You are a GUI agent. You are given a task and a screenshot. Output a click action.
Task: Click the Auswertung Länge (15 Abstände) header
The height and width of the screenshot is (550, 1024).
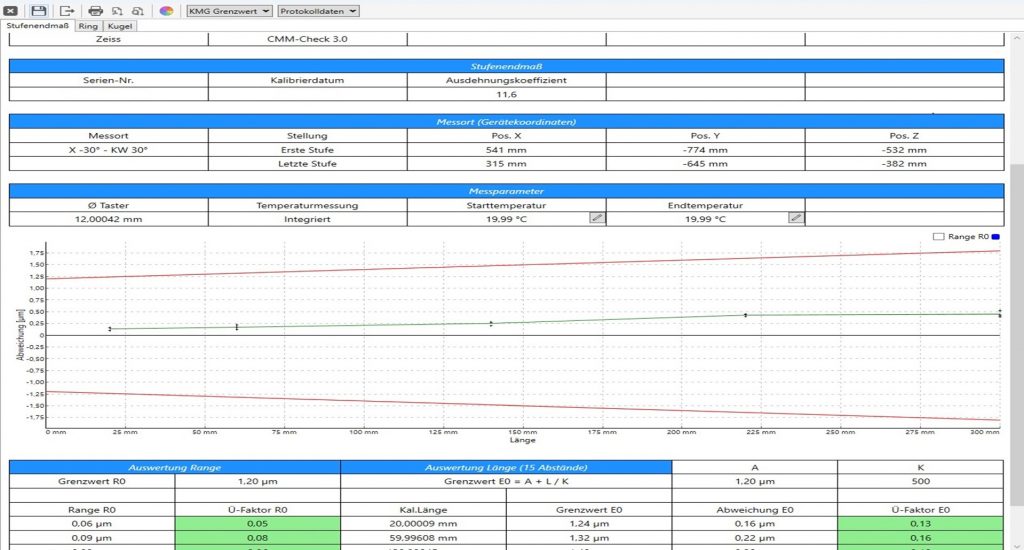(x=506, y=467)
